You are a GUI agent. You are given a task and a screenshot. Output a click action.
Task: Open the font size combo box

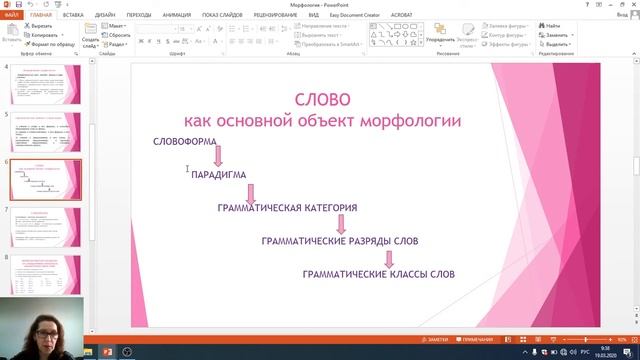coord(186,29)
